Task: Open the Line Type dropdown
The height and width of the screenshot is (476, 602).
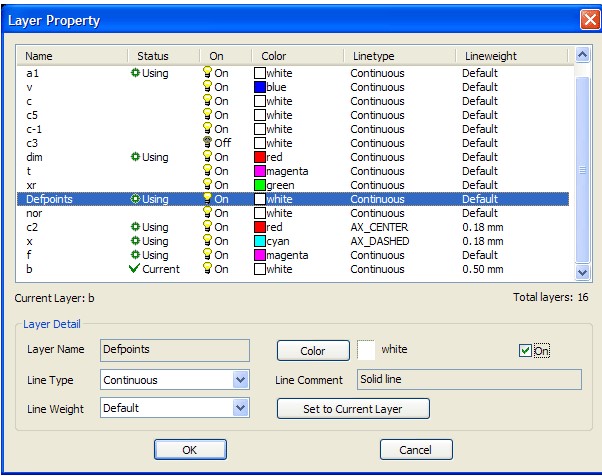Action: (x=240, y=380)
